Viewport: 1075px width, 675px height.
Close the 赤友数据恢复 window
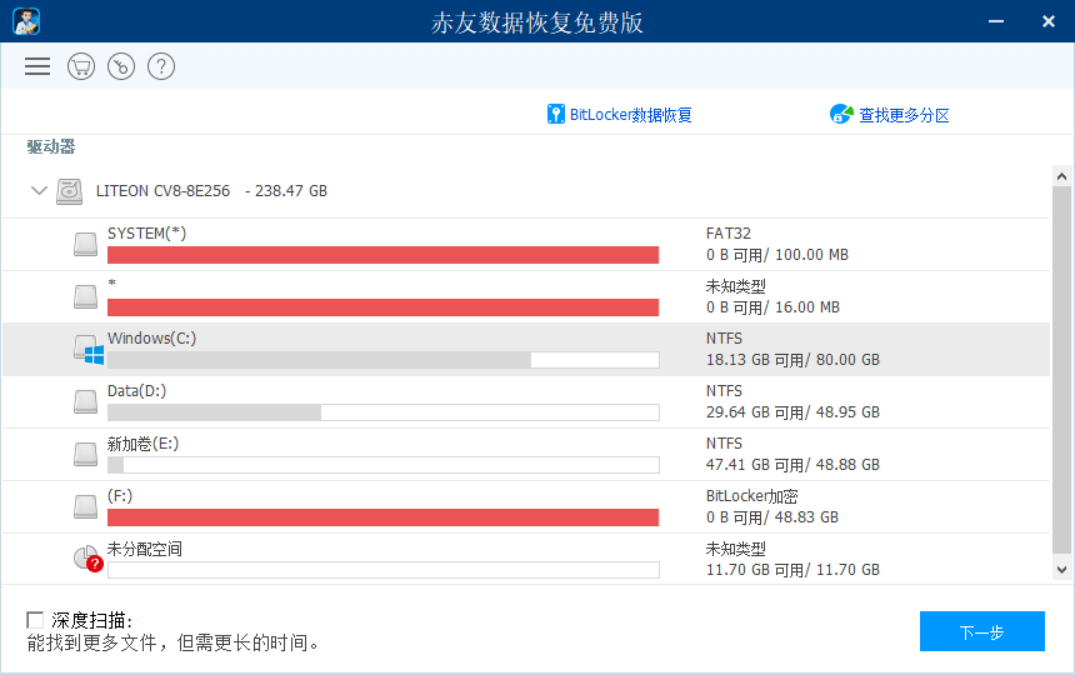[1048, 22]
